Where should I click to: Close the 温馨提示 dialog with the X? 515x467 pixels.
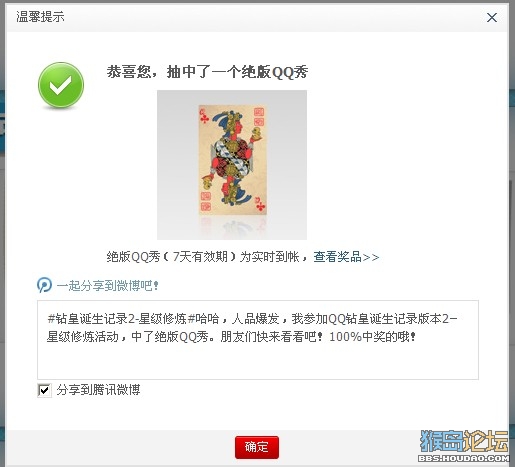(492, 17)
